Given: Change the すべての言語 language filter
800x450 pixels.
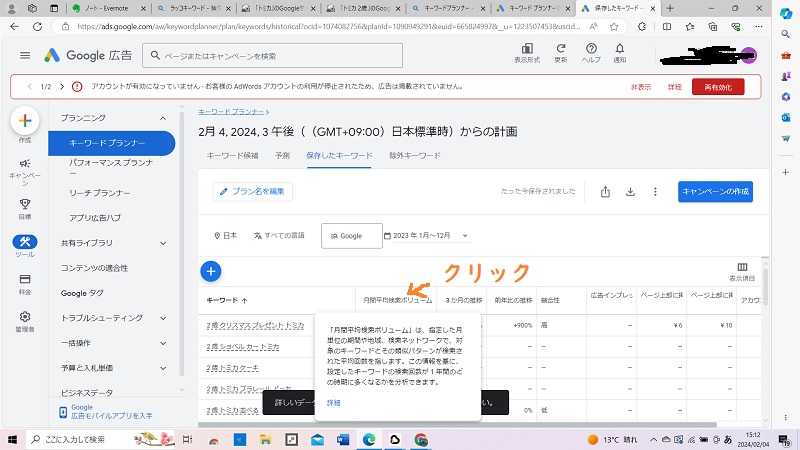Looking at the screenshot, I should tap(279, 236).
